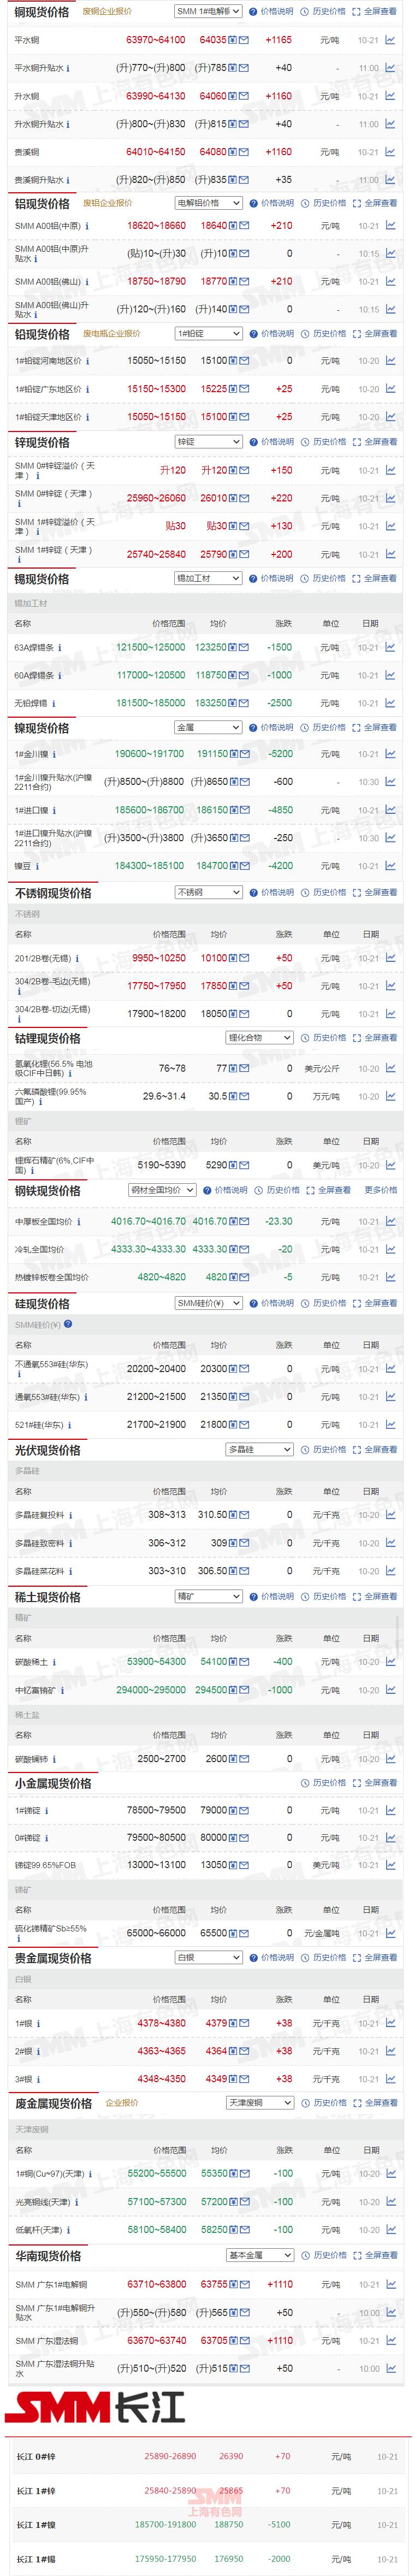
Task: Click the envelope icon beside 18640 in SMM A00铝(中原) row
Action: (244, 226)
